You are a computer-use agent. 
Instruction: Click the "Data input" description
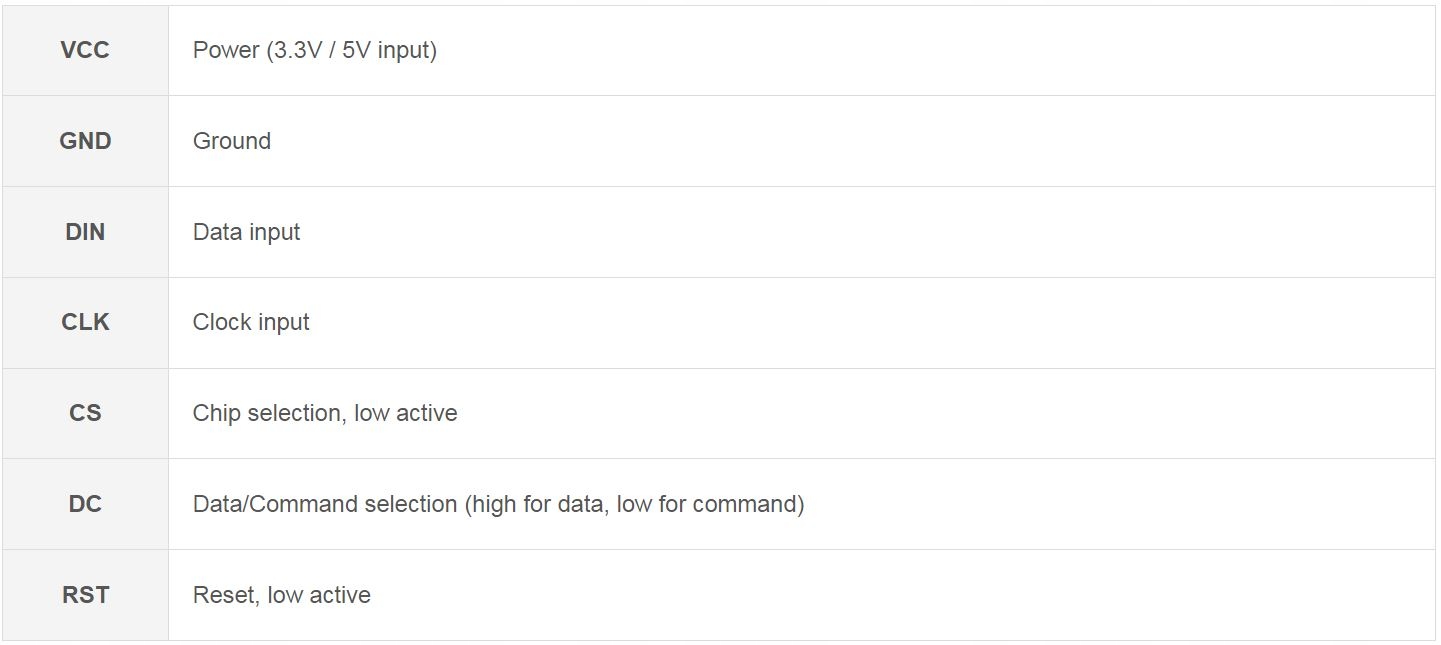tap(246, 232)
